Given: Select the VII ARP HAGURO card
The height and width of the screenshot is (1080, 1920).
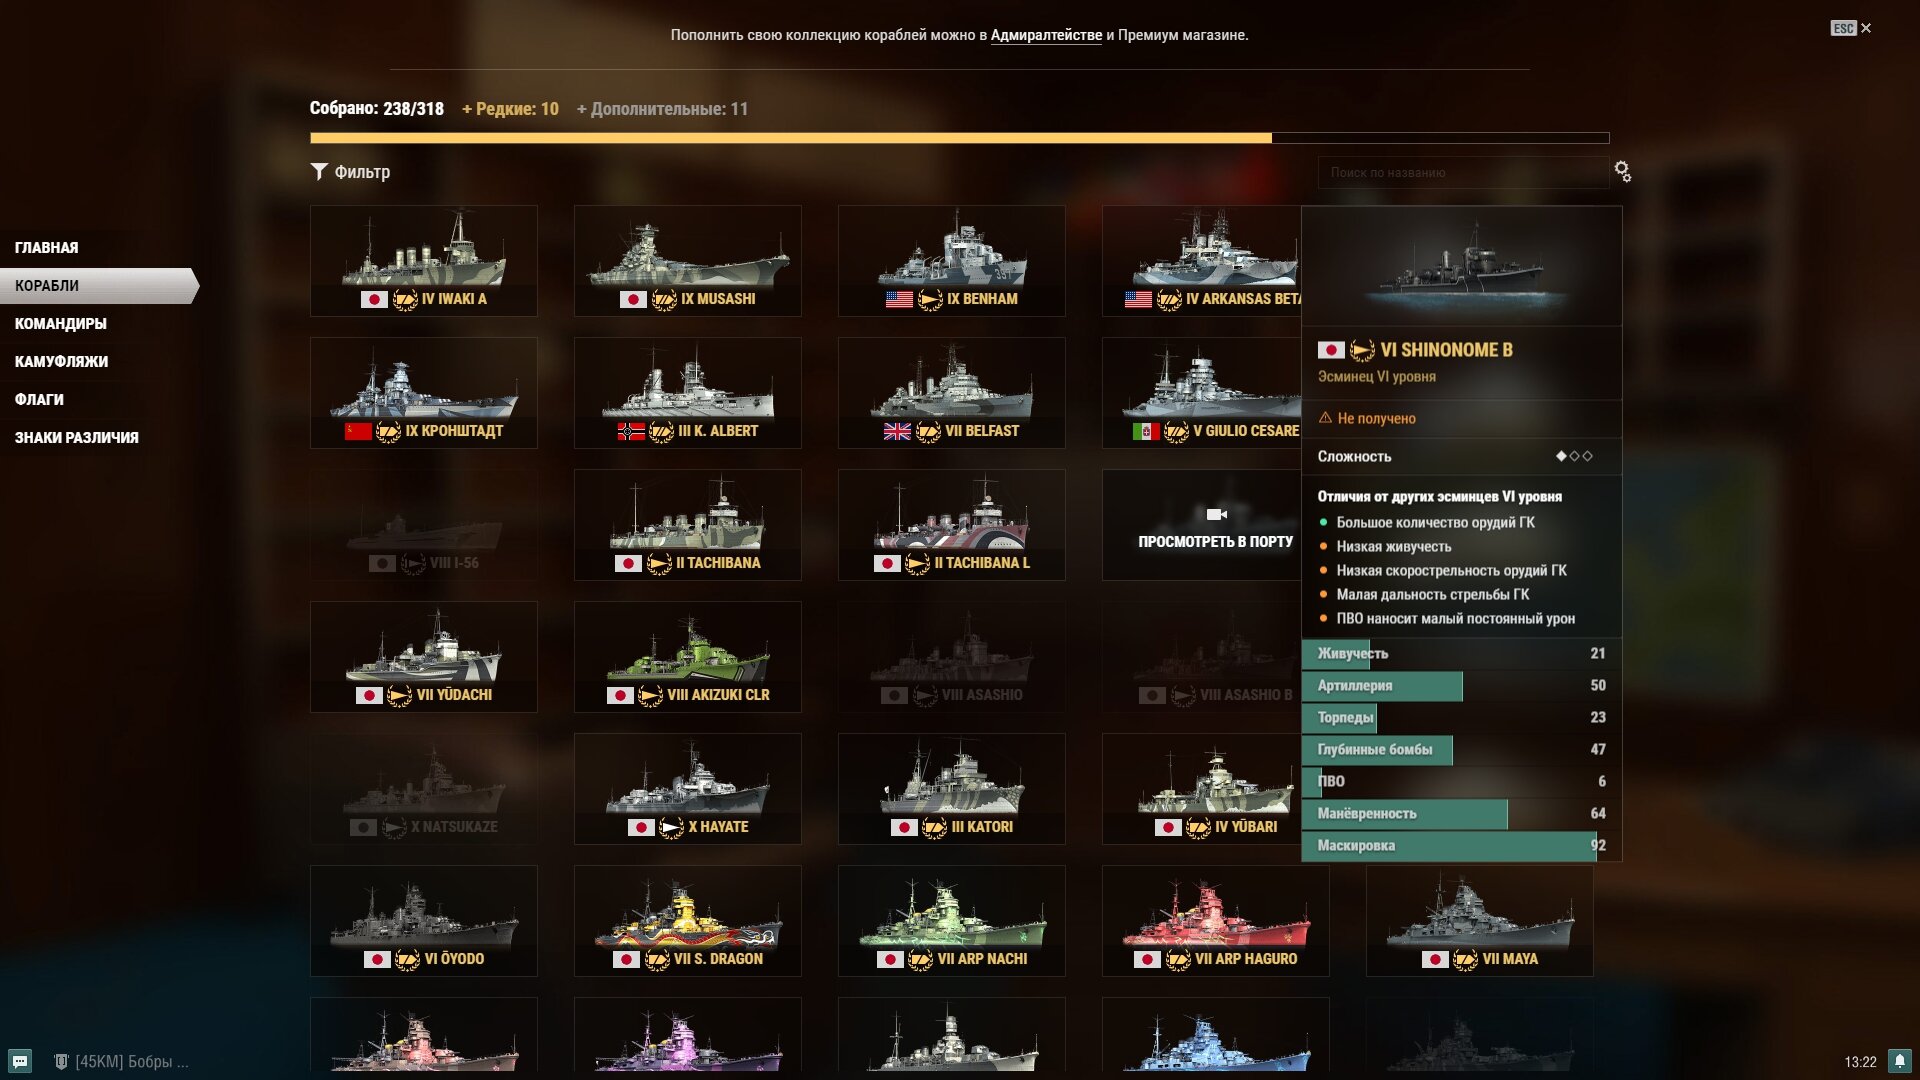Looking at the screenshot, I should point(1216,921).
